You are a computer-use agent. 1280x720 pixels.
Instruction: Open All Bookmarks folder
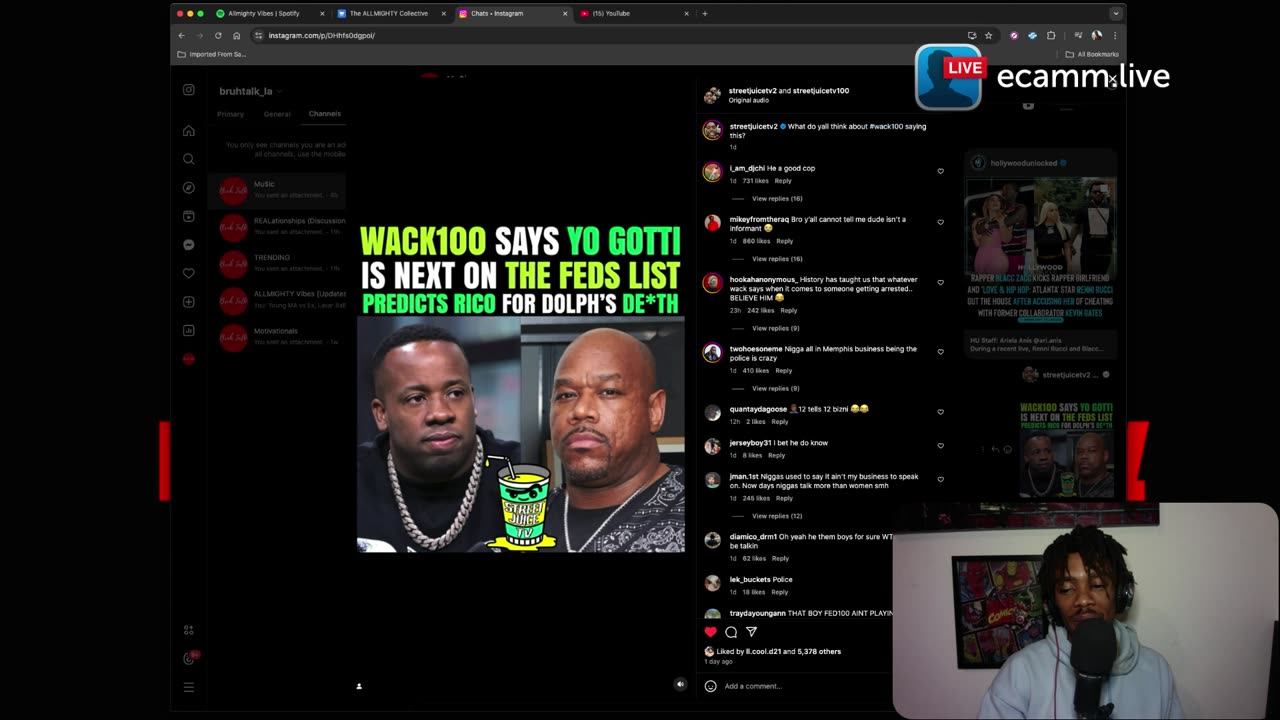pyautogui.click(x=1092, y=54)
